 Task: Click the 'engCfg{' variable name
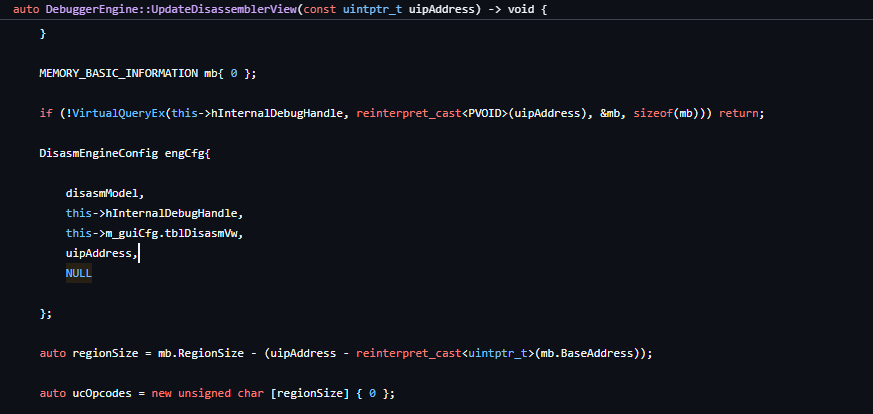[x=188, y=154]
